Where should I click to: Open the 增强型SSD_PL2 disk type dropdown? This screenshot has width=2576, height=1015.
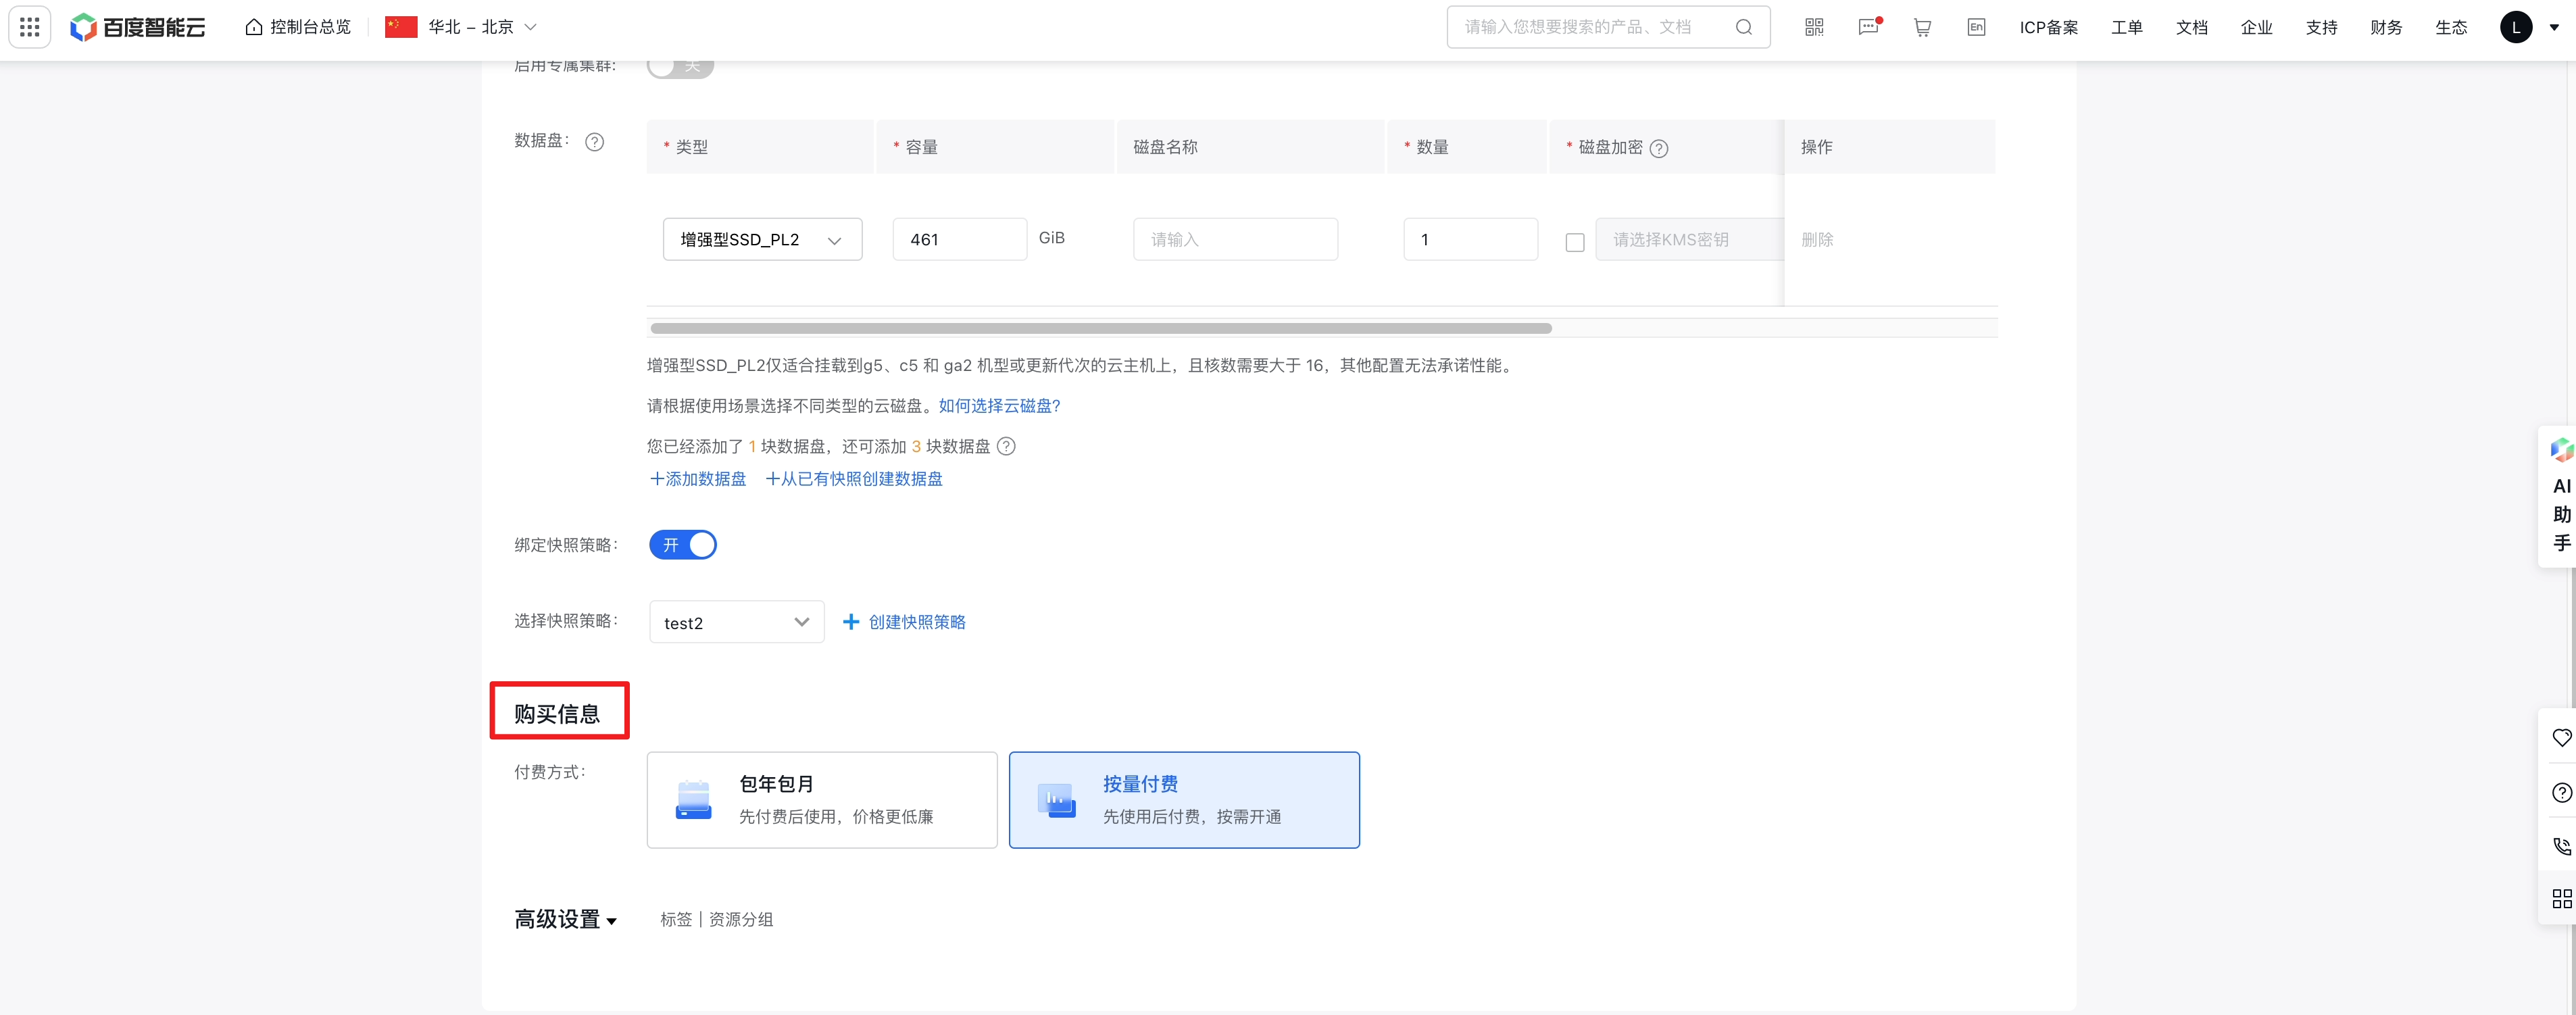click(762, 240)
